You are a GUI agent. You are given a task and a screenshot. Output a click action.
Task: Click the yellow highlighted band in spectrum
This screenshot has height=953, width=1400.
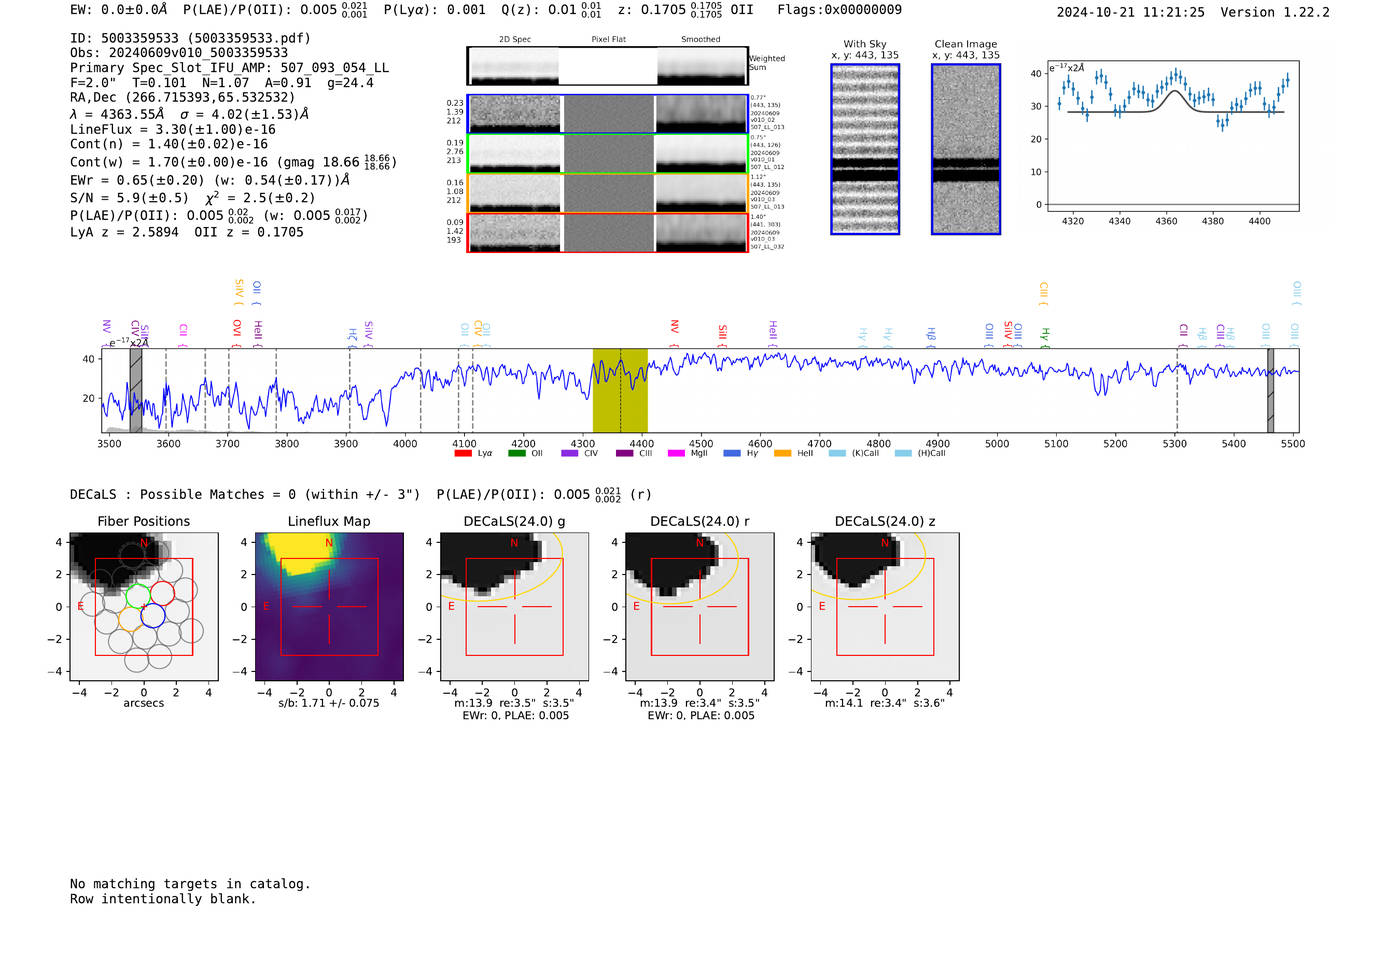[620, 390]
